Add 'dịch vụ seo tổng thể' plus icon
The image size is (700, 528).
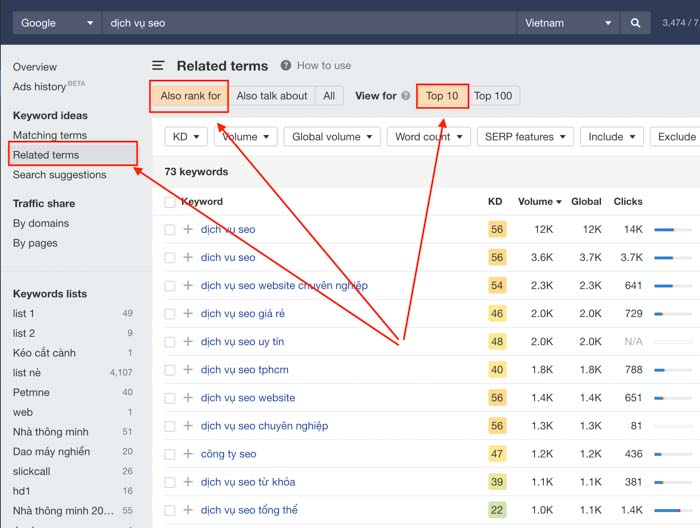[x=188, y=510]
